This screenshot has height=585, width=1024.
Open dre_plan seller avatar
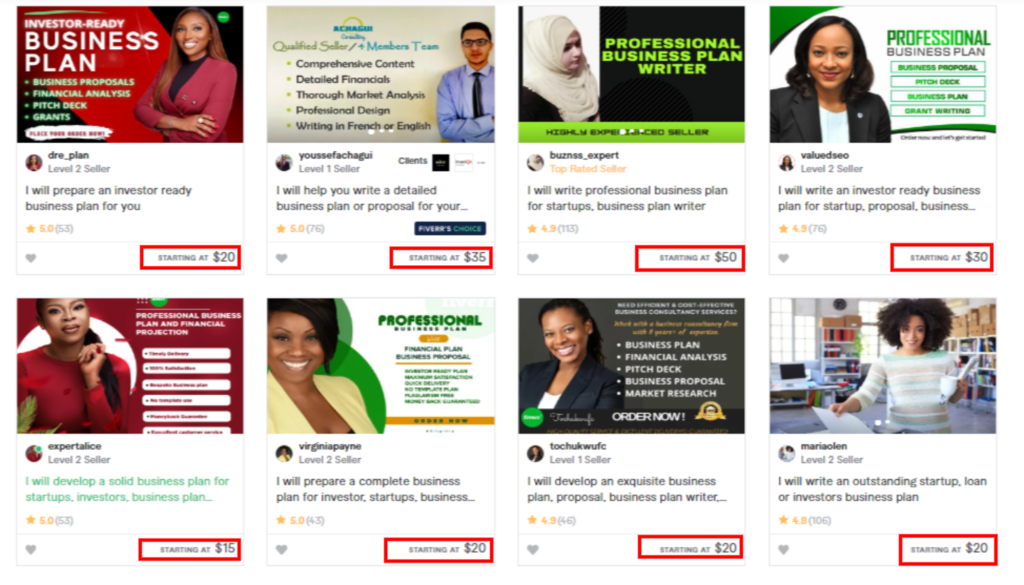pos(34,163)
